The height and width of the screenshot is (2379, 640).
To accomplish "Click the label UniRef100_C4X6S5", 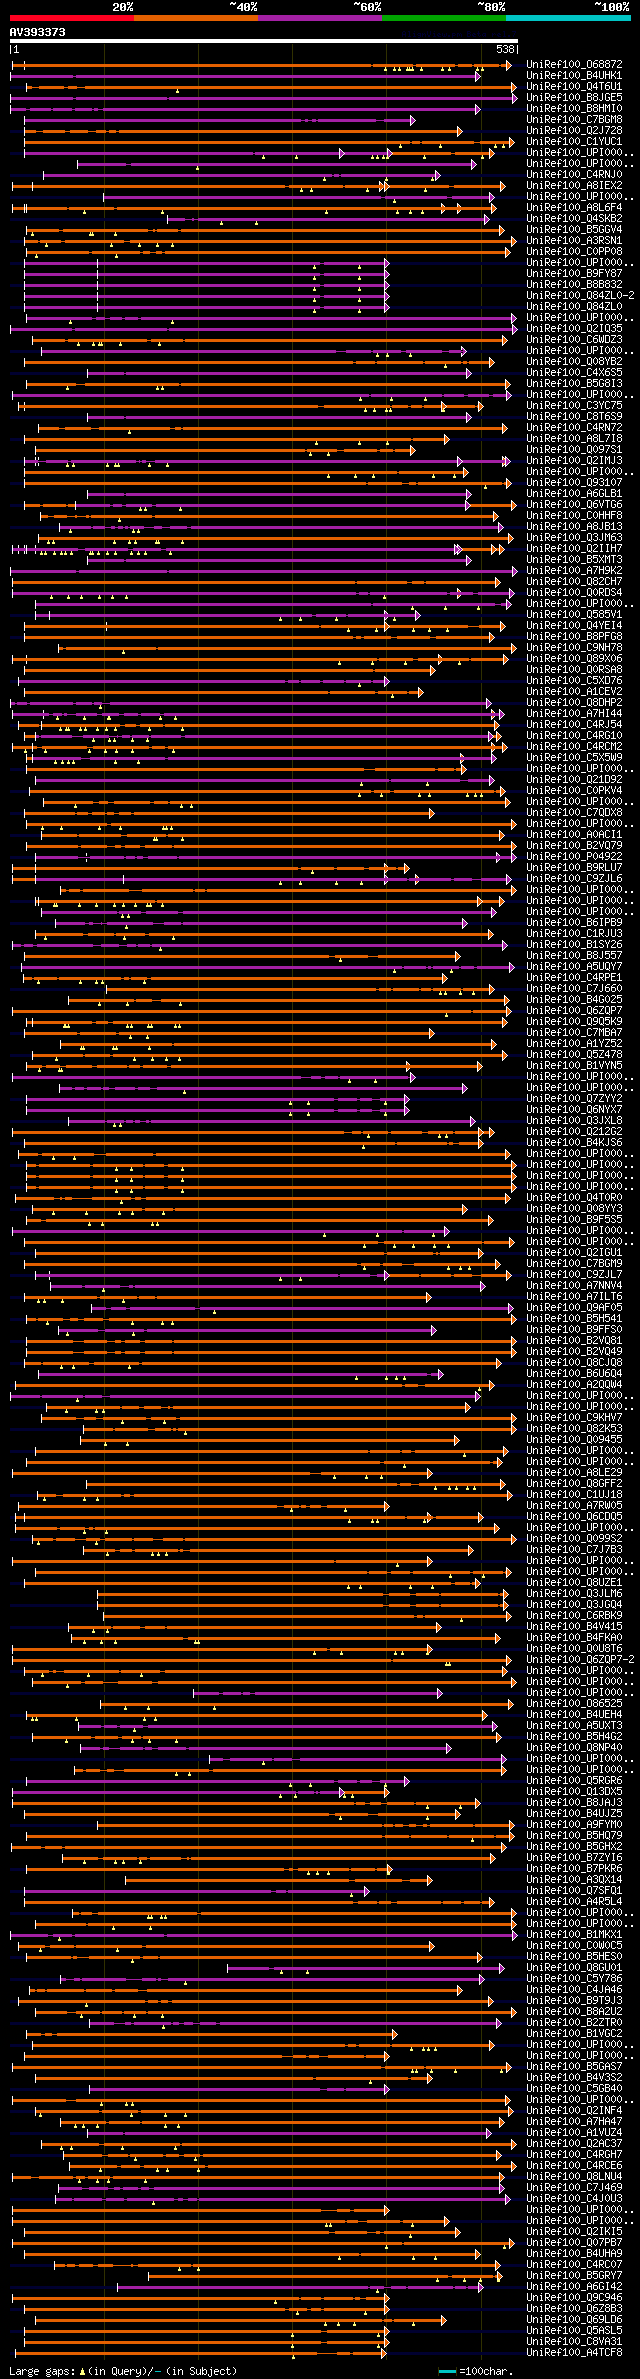I will tap(574, 373).
